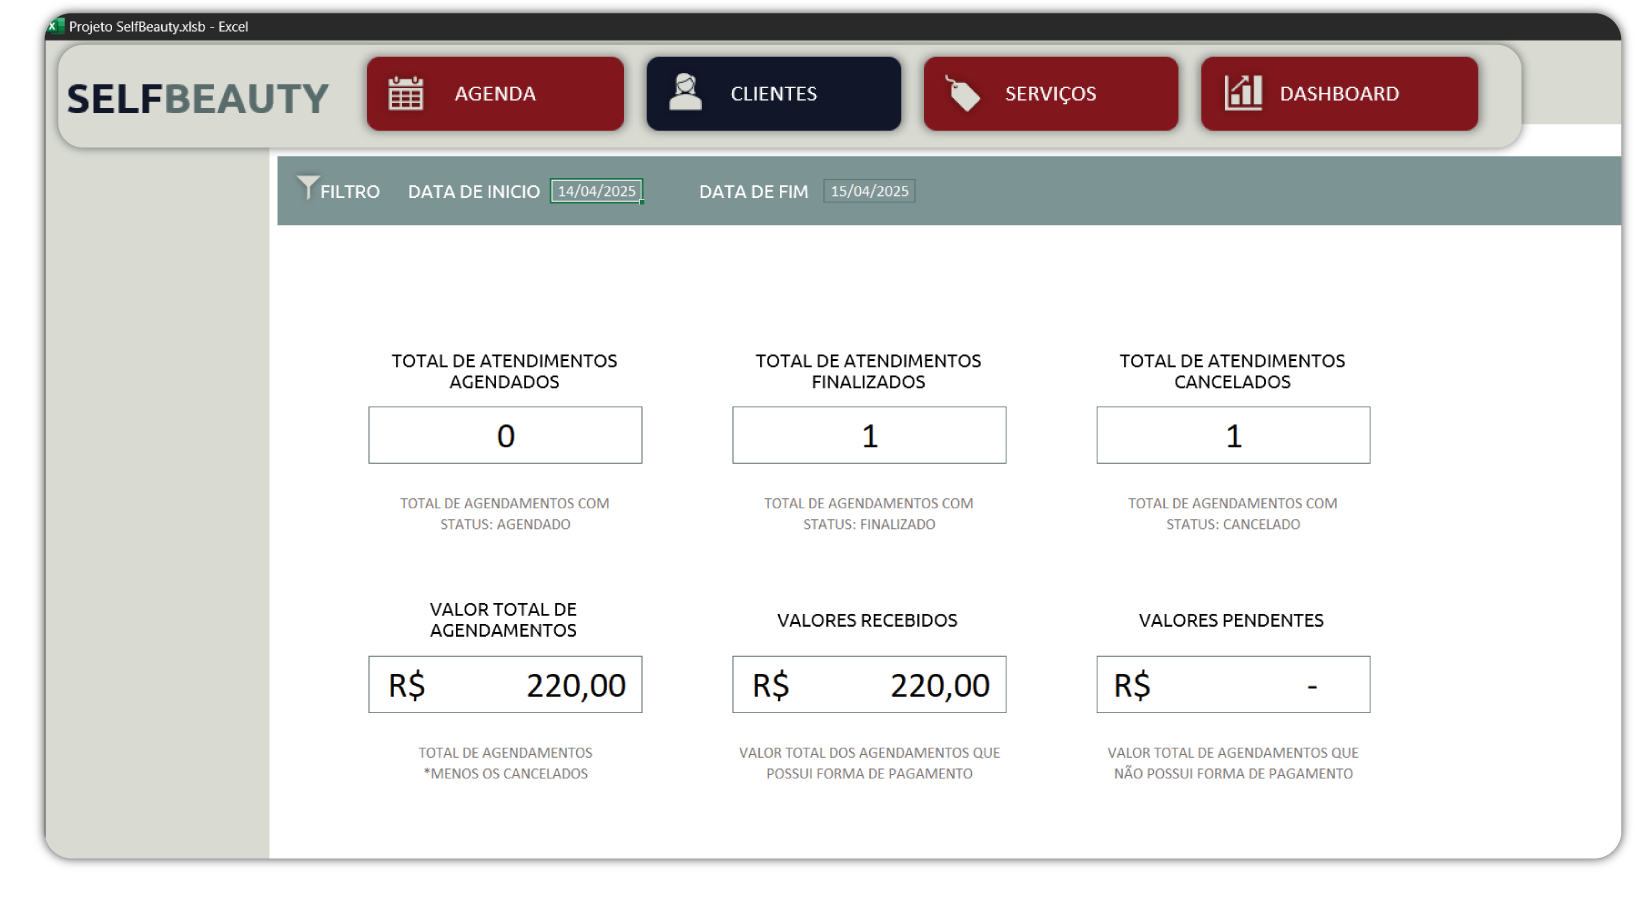This screenshot has height=905, width=1638.
Task: Select the agendados total box showing 0
Action: click(x=505, y=435)
